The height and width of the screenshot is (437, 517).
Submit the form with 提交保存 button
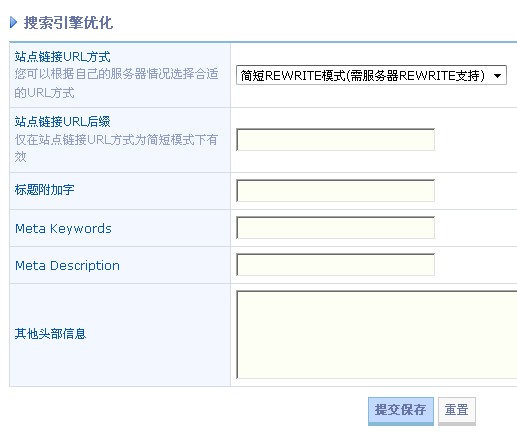pyautogui.click(x=401, y=411)
